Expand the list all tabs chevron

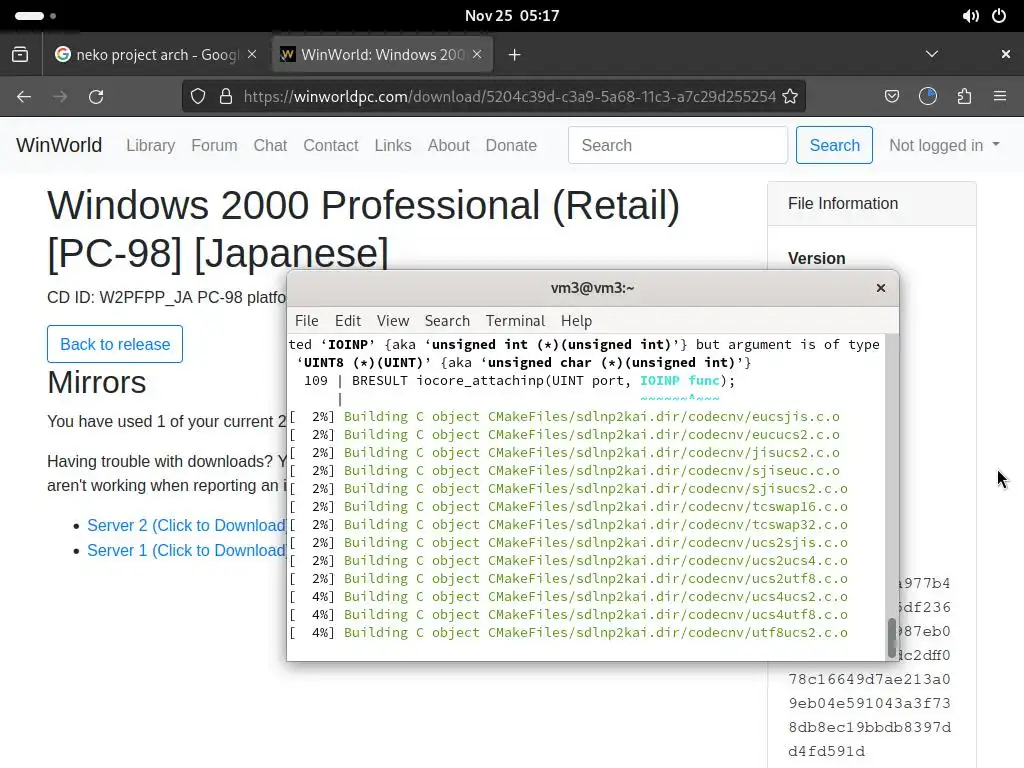tap(932, 54)
